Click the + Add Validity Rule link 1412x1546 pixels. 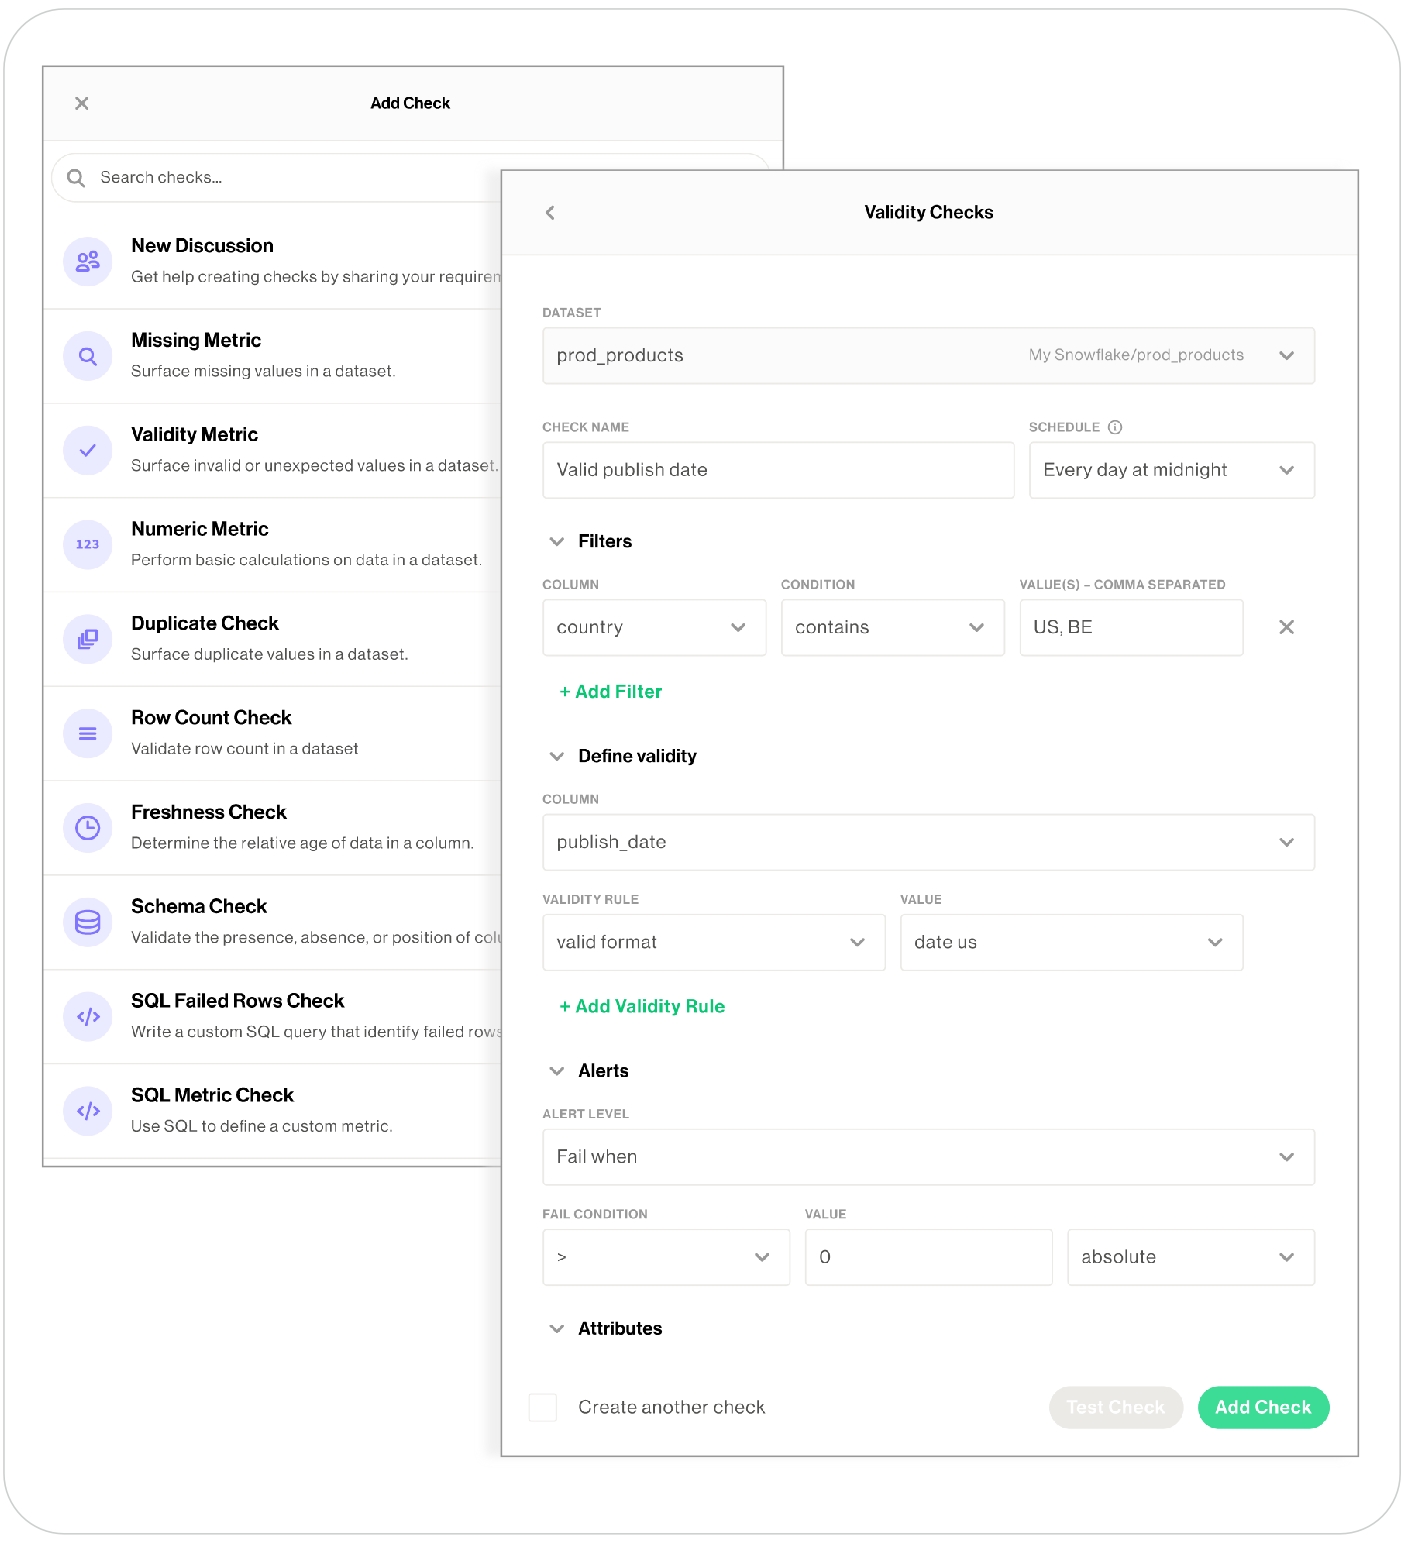642,1006
